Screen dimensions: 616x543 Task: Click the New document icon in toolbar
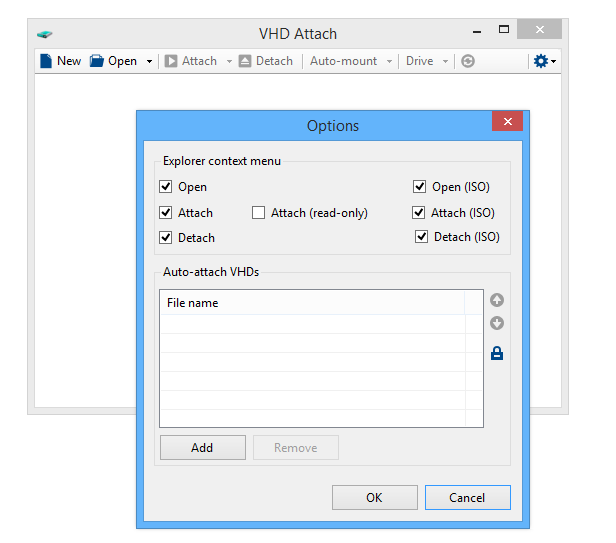tap(46, 61)
